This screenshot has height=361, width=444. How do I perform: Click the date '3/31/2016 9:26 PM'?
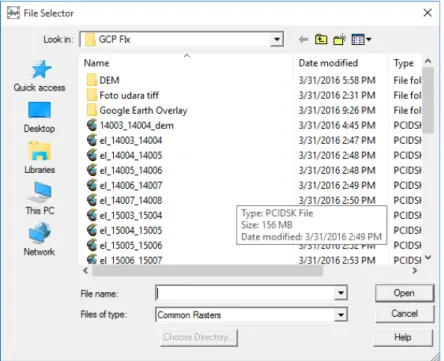coord(337,110)
